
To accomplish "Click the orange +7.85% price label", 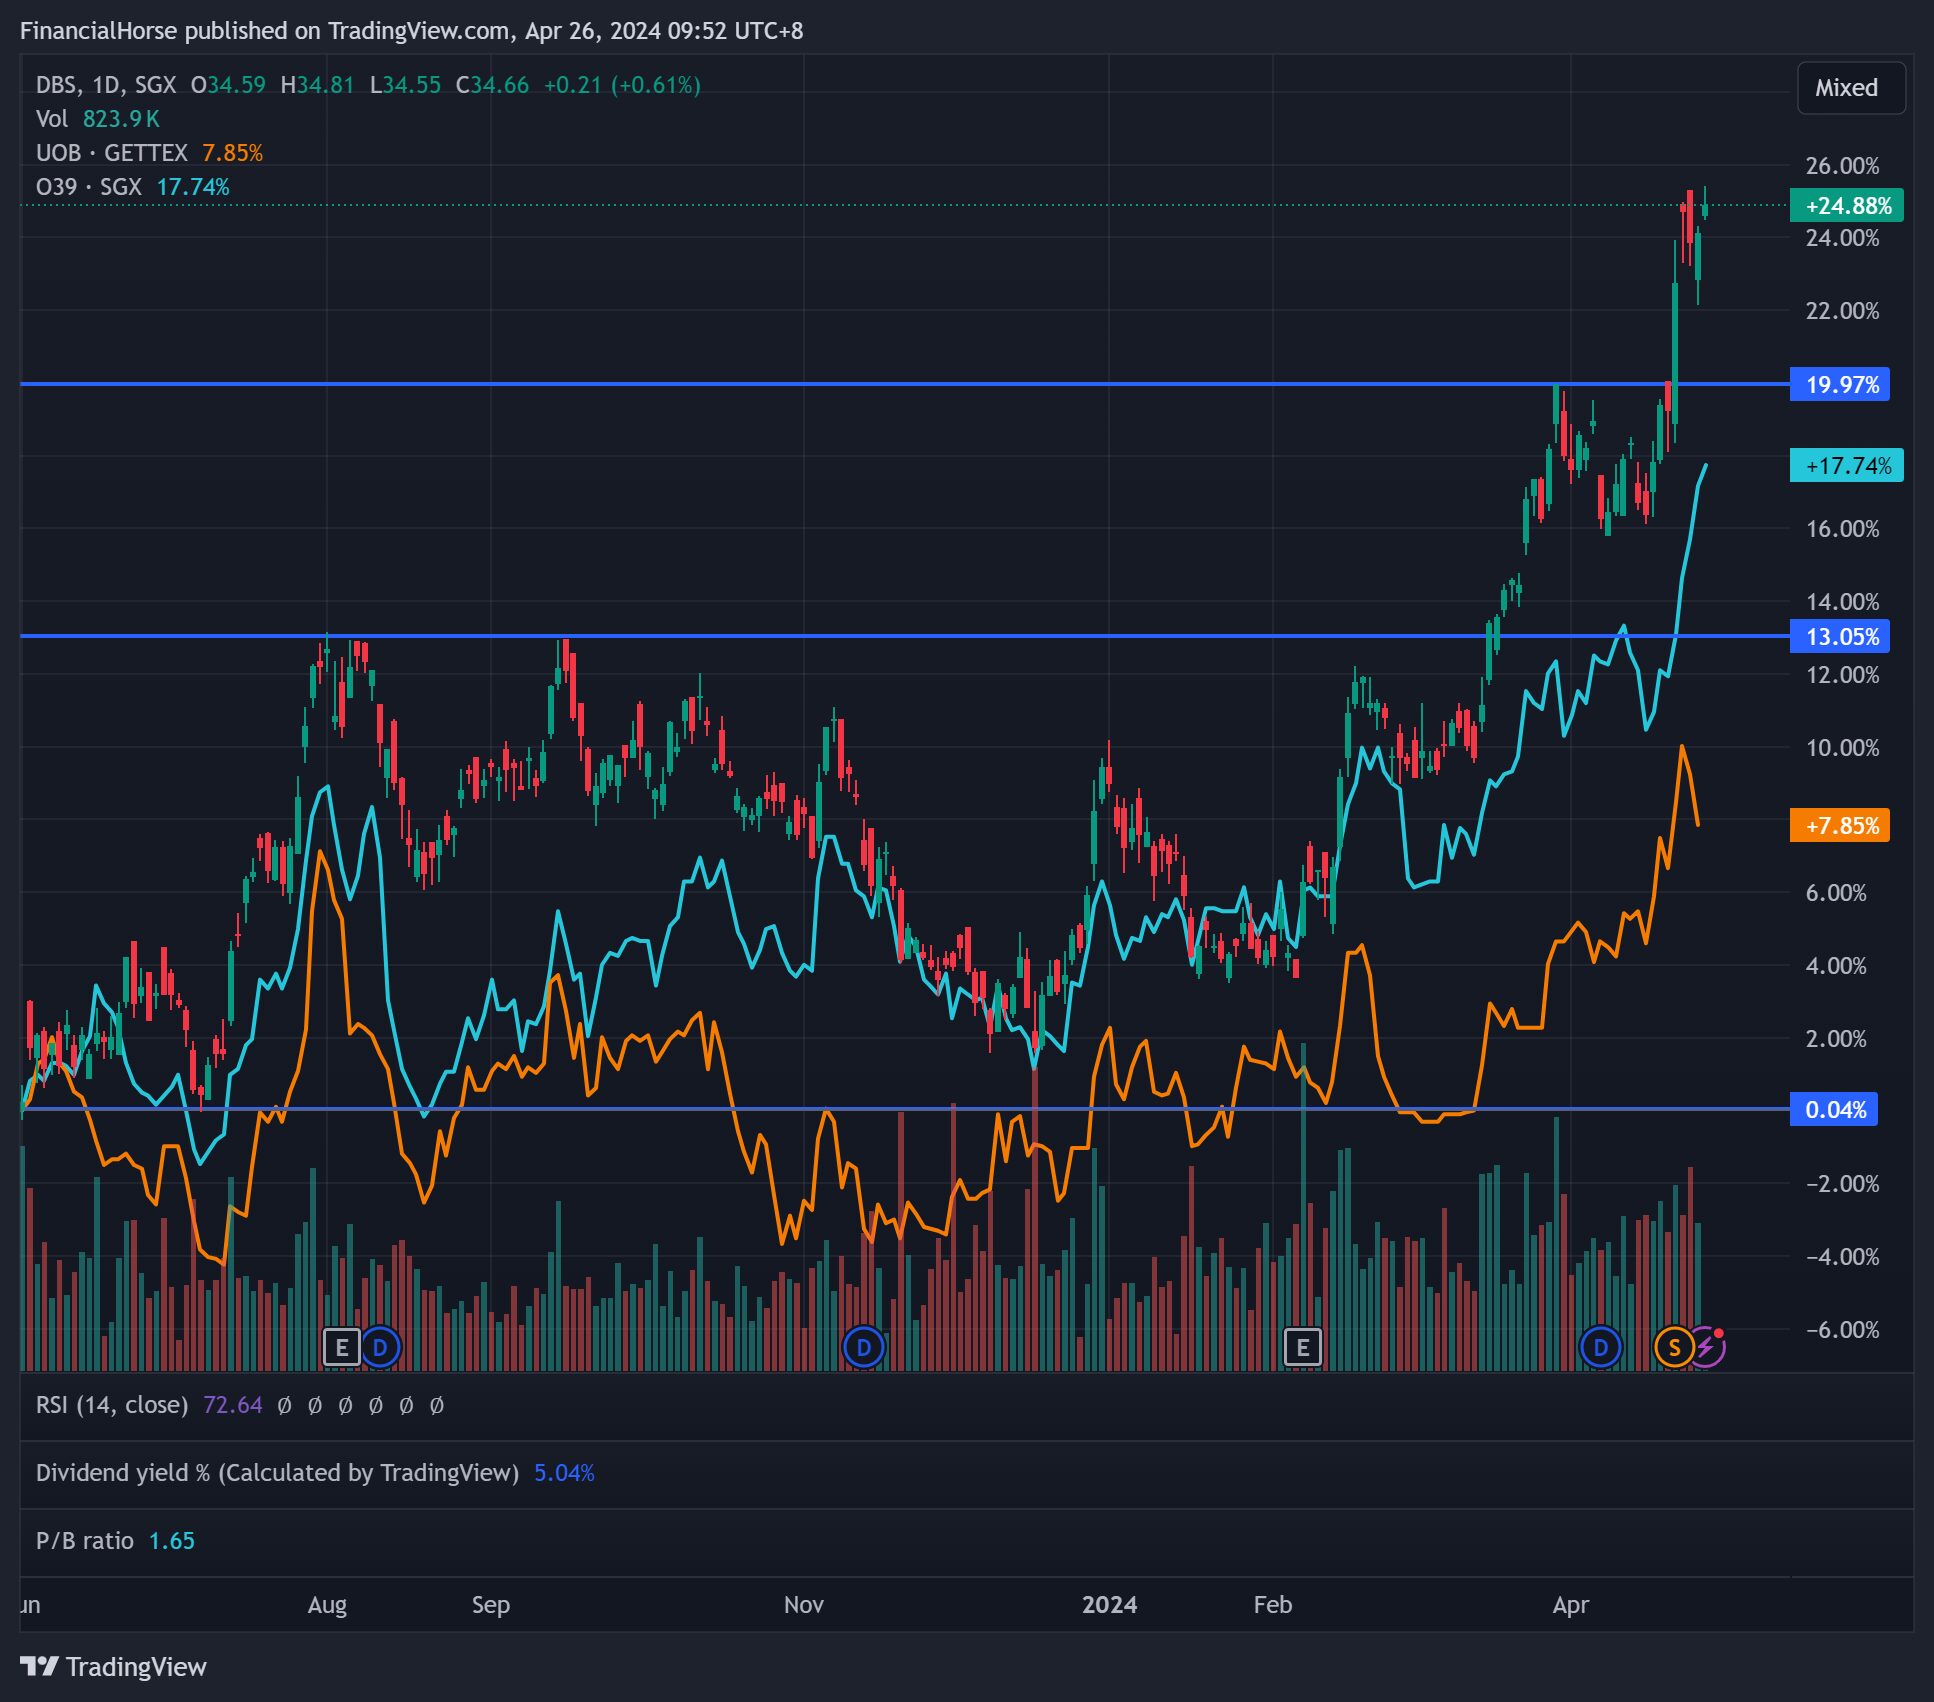I will point(1839,826).
